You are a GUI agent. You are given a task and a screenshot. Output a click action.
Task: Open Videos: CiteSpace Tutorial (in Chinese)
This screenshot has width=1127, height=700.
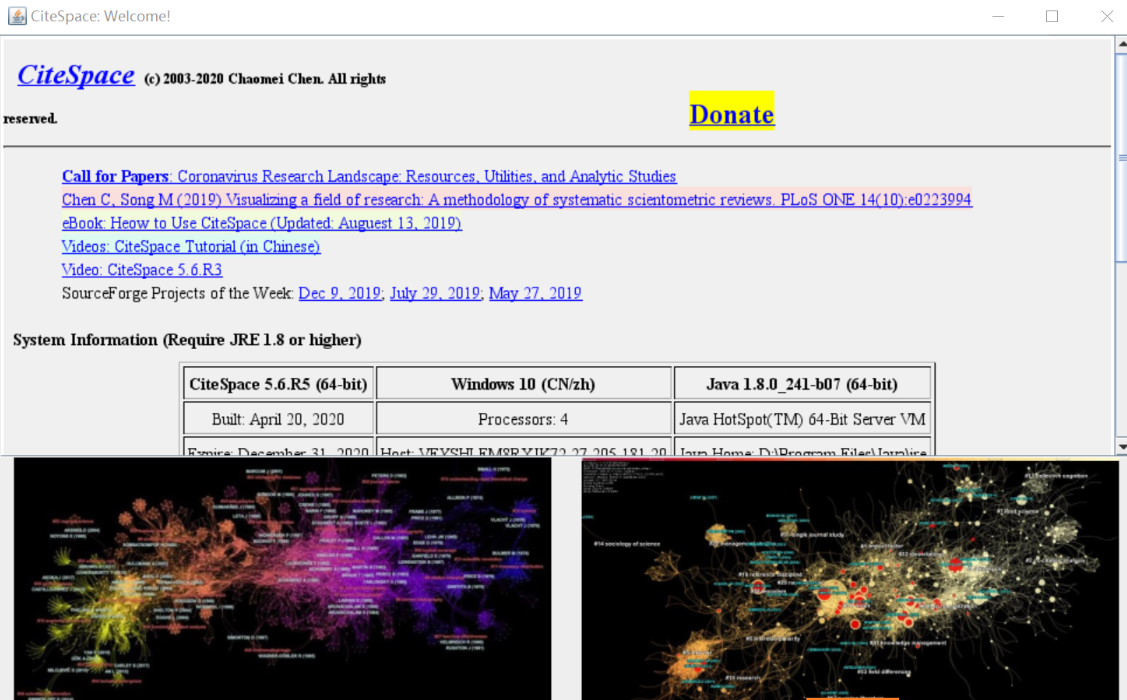[191, 246]
